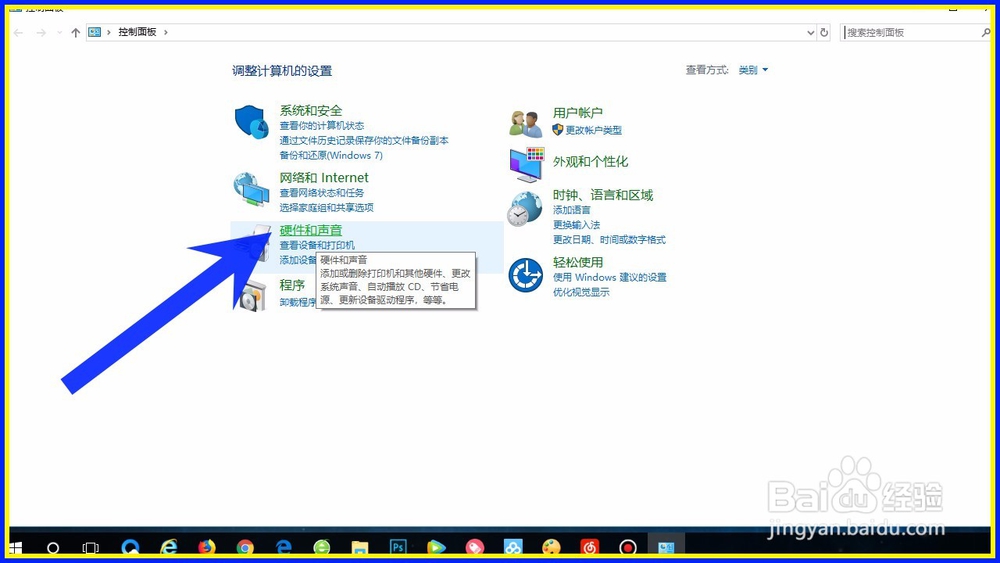Click 添加语言
Image resolution: width=1000 pixels, height=563 pixels.
point(571,210)
